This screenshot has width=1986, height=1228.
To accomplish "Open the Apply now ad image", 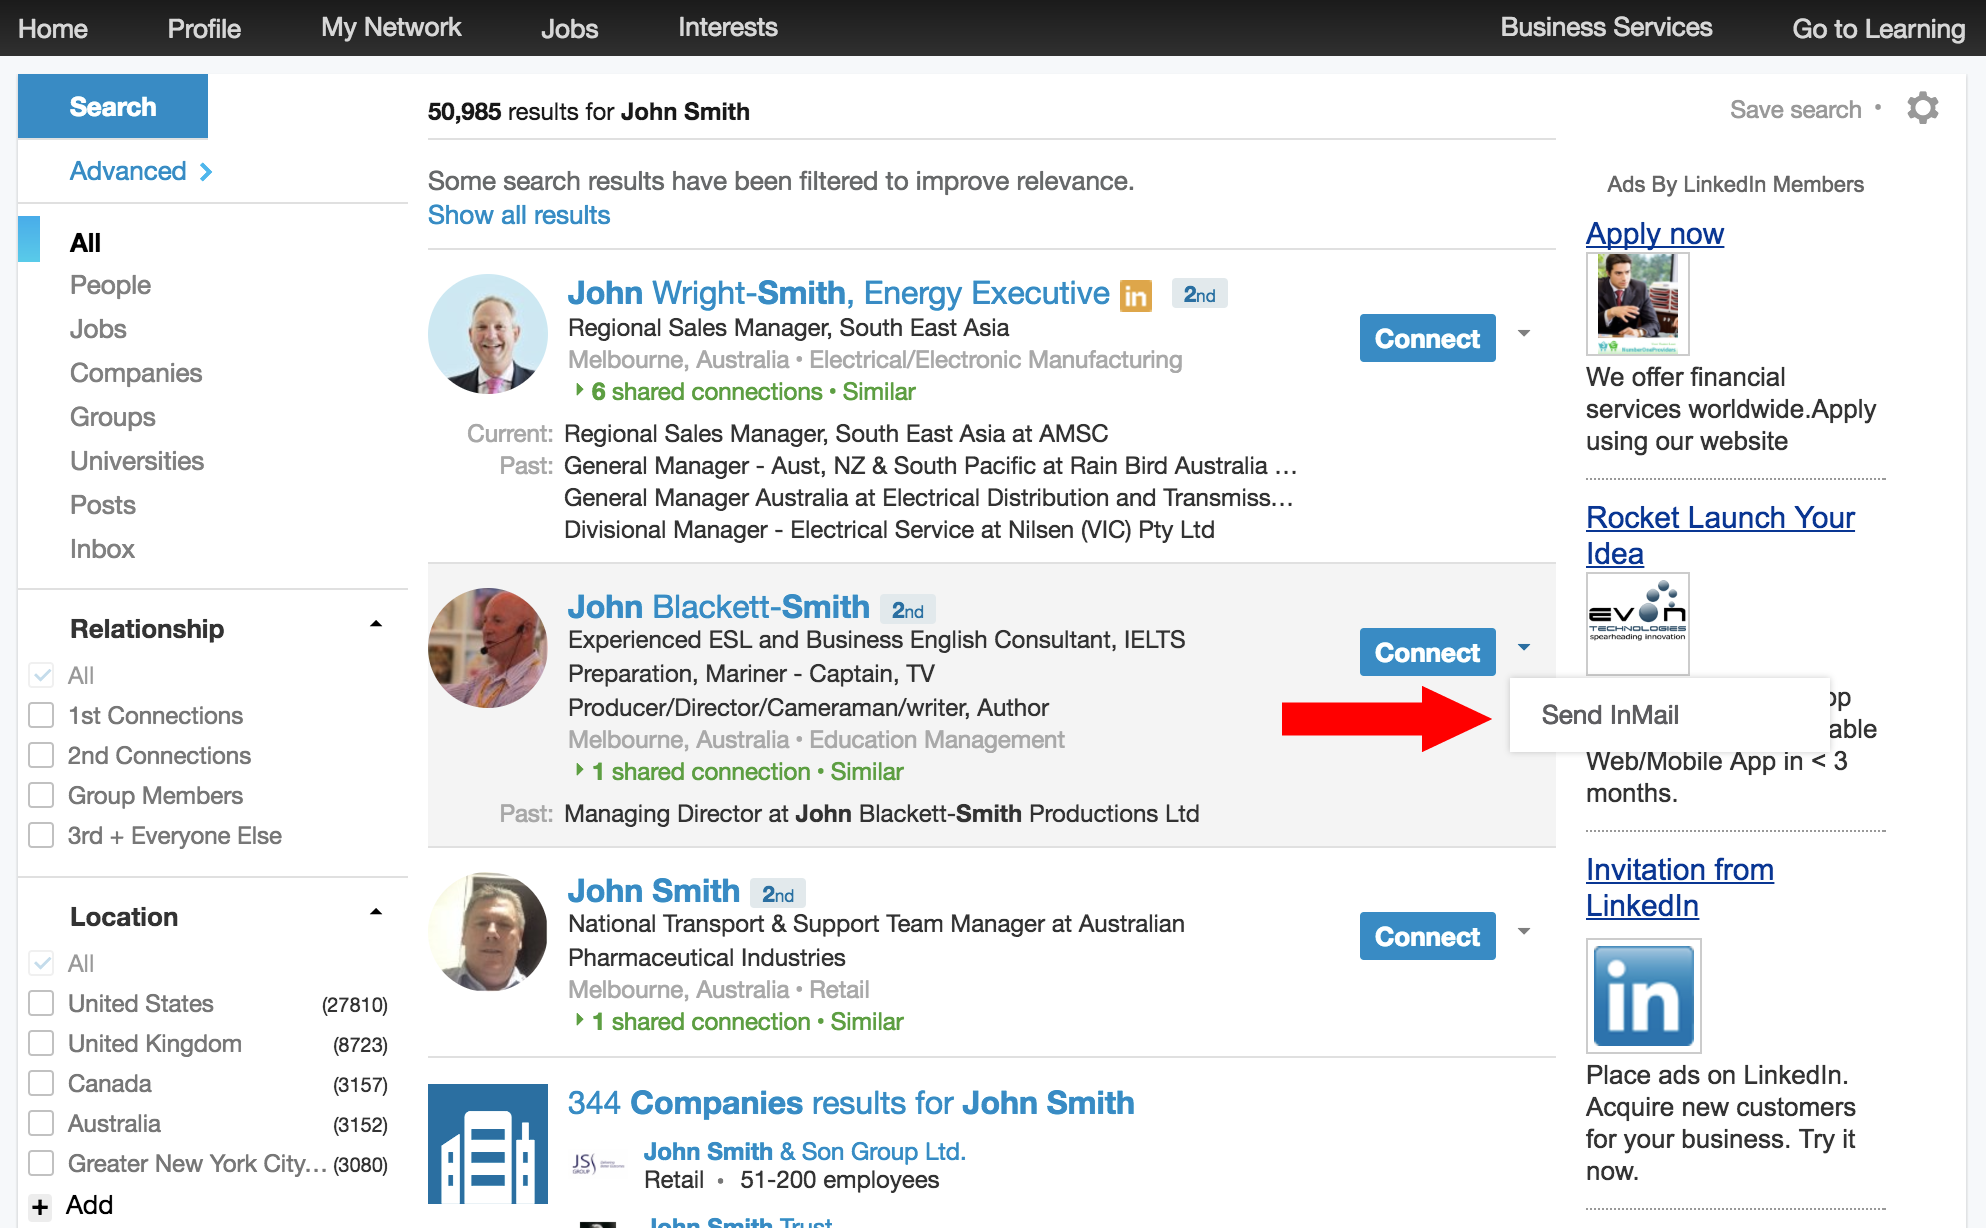I will point(1638,303).
